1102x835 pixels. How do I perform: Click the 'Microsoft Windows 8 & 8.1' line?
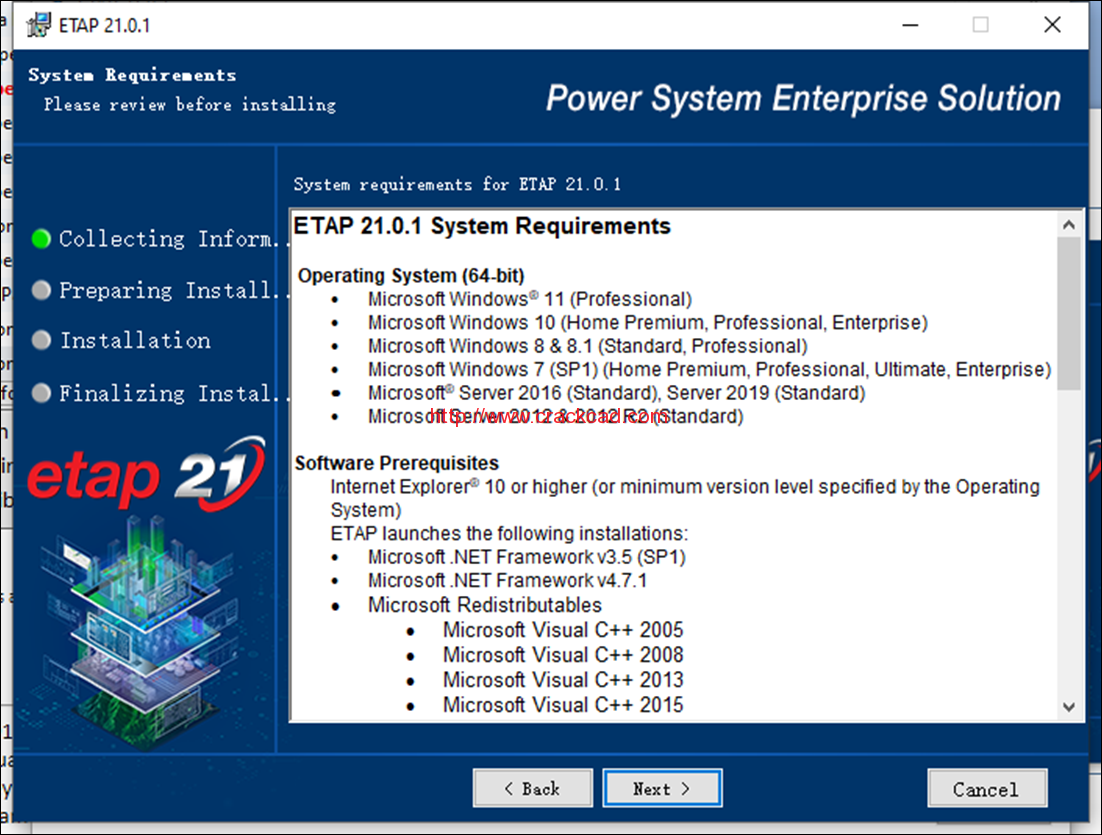pyautogui.click(x=588, y=346)
